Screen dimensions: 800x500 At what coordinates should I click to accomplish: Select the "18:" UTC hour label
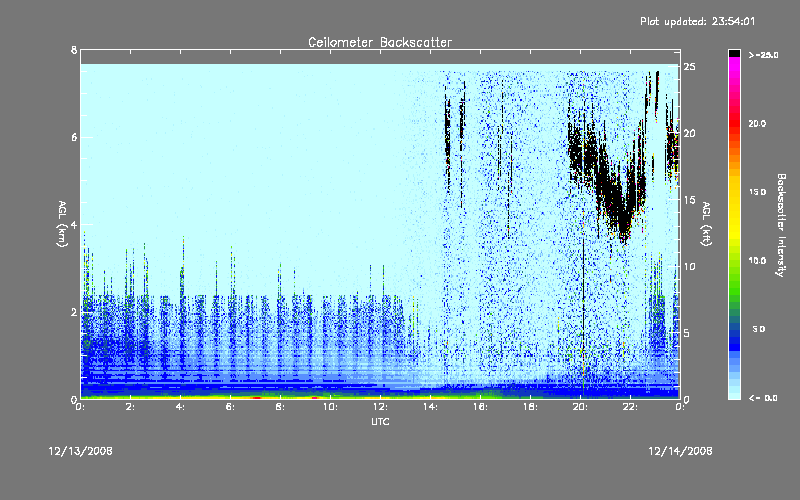[530, 407]
